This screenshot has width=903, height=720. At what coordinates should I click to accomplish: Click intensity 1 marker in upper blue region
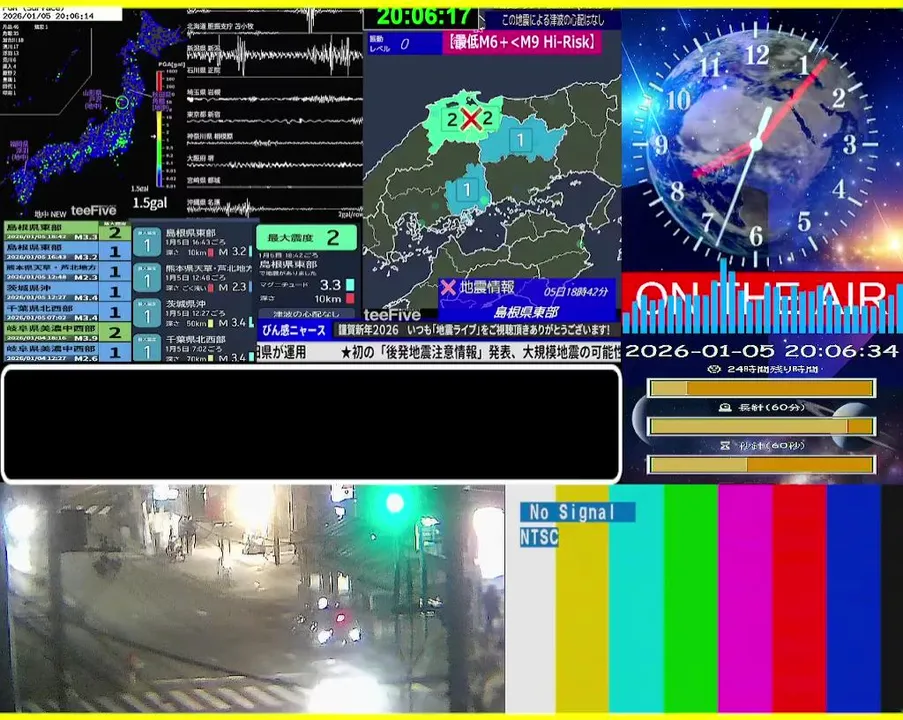[521, 140]
